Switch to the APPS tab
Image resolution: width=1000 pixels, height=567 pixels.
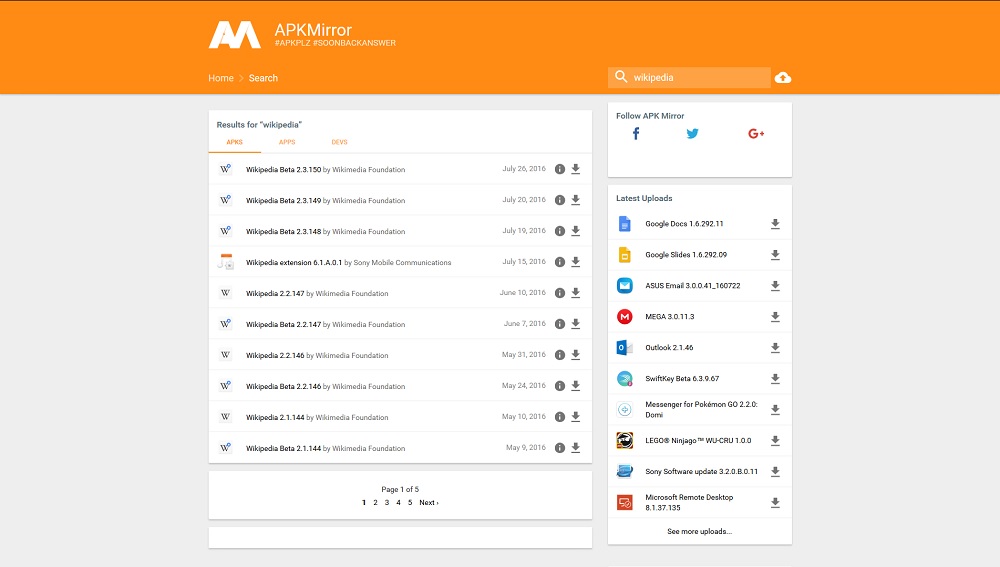click(x=287, y=142)
